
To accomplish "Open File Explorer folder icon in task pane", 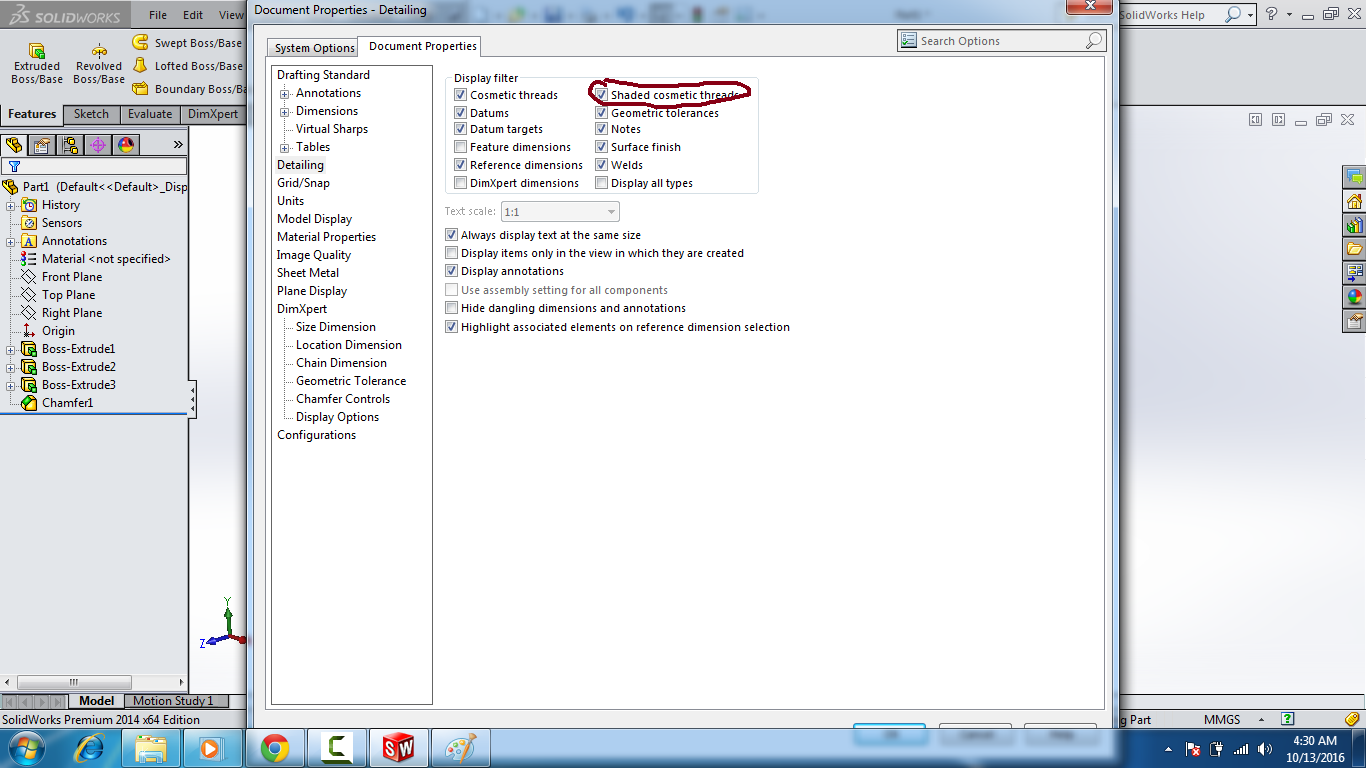I will pyautogui.click(x=1355, y=249).
